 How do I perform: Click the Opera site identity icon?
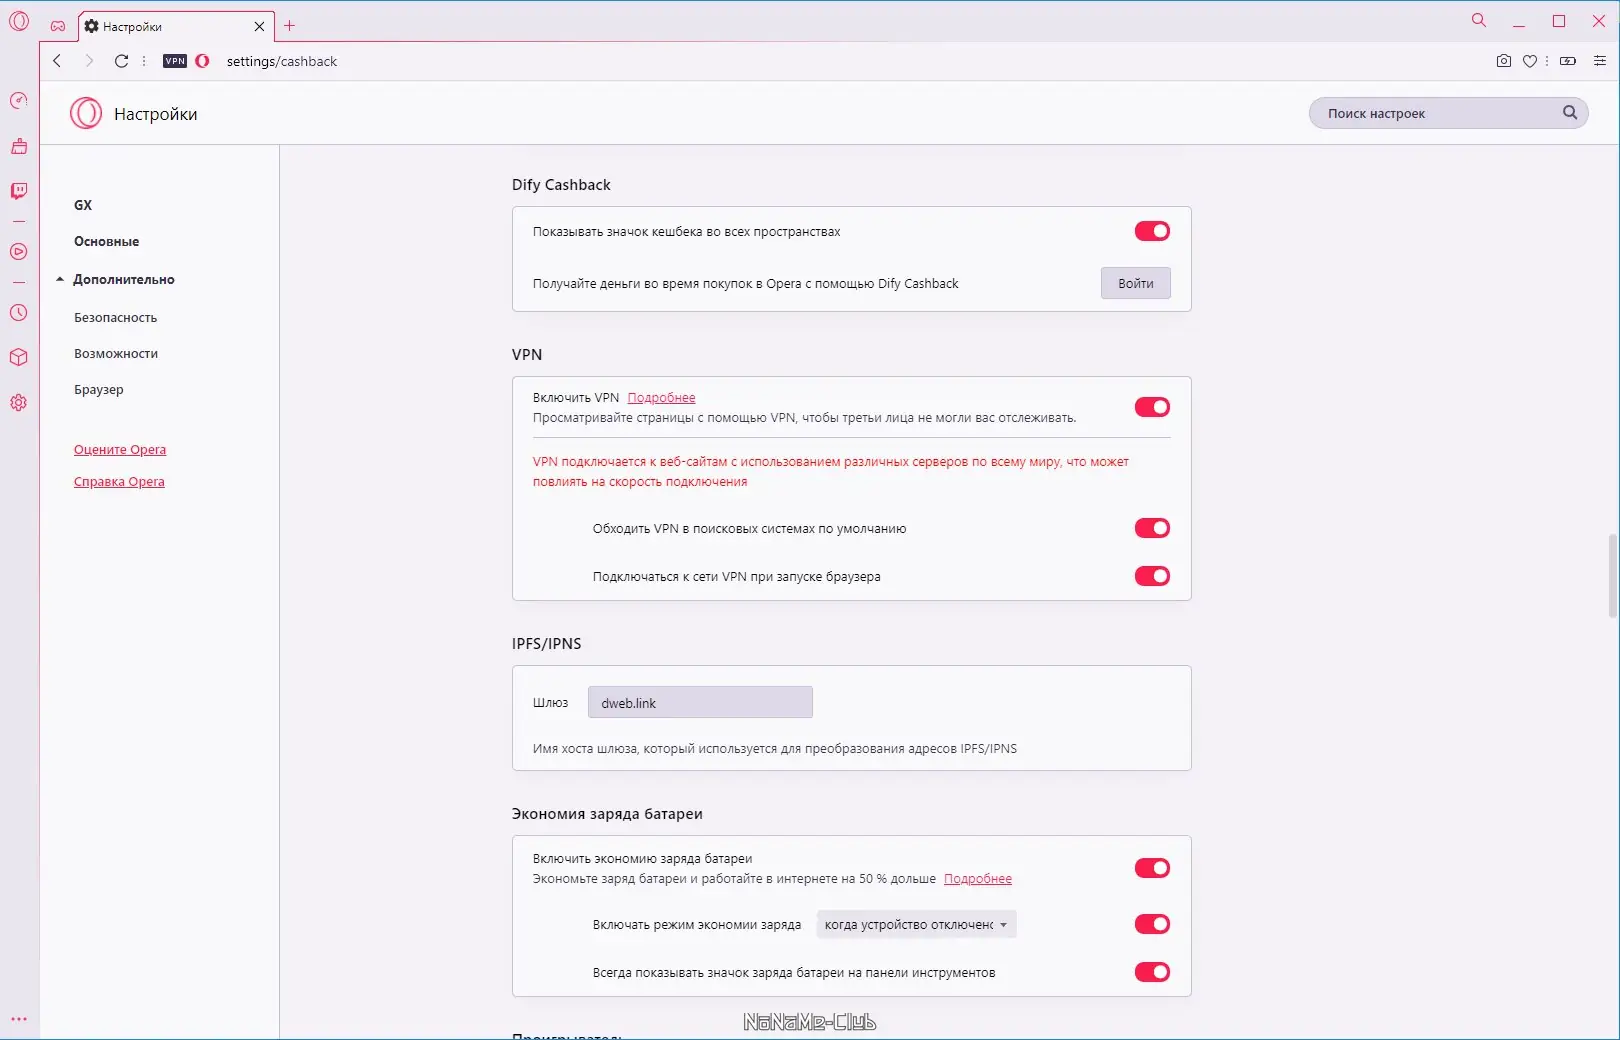pos(202,61)
